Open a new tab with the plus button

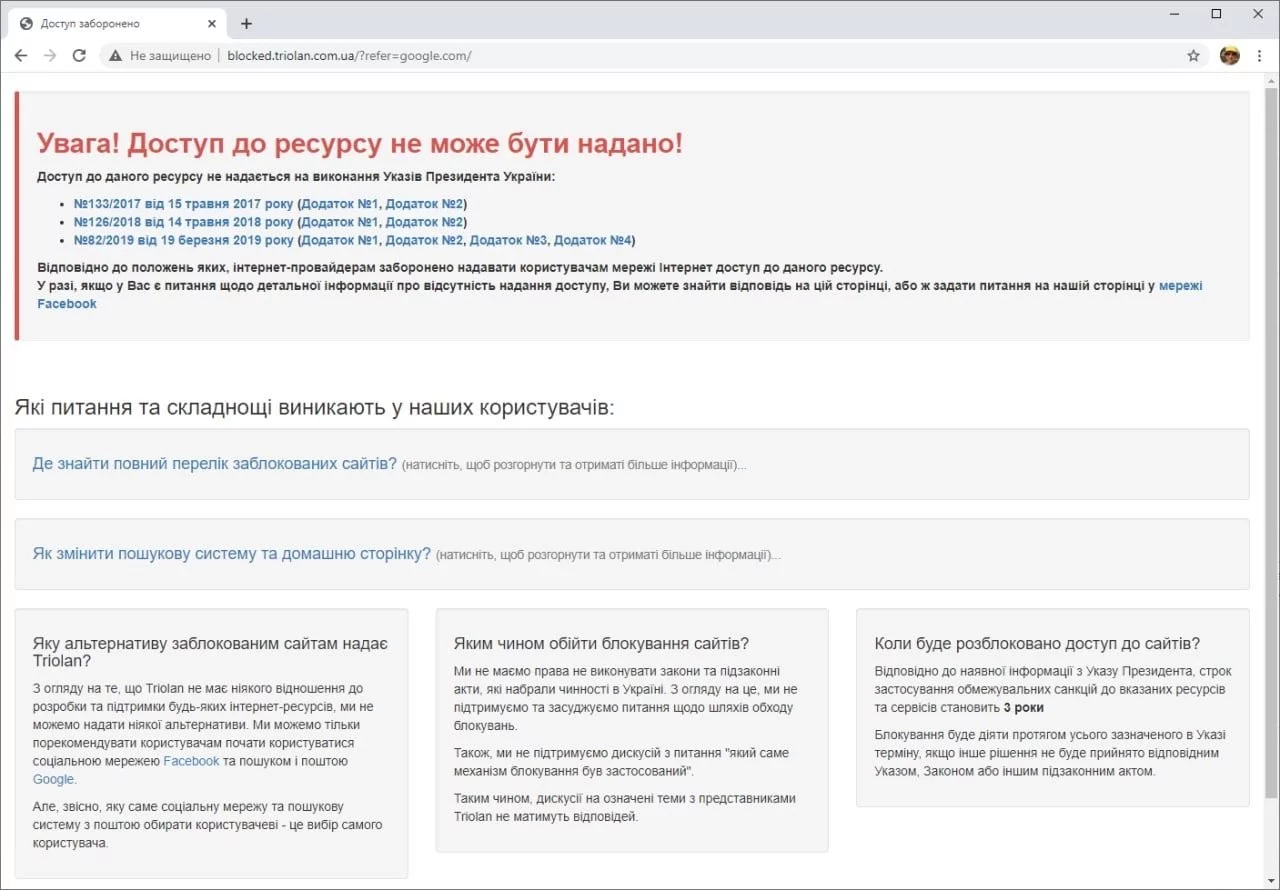click(247, 23)
